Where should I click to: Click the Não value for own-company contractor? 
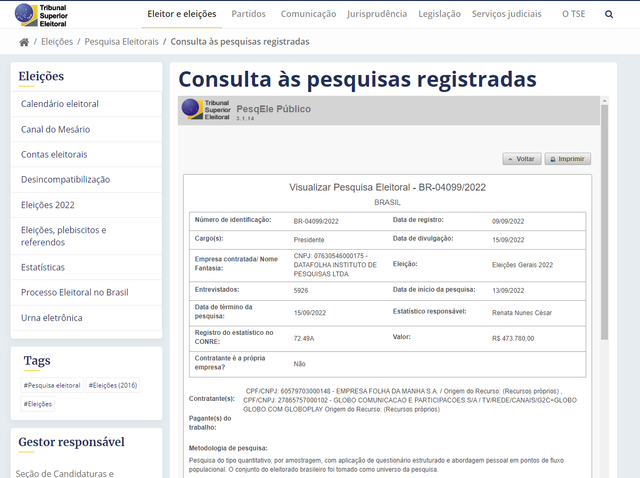click(299, 364)
